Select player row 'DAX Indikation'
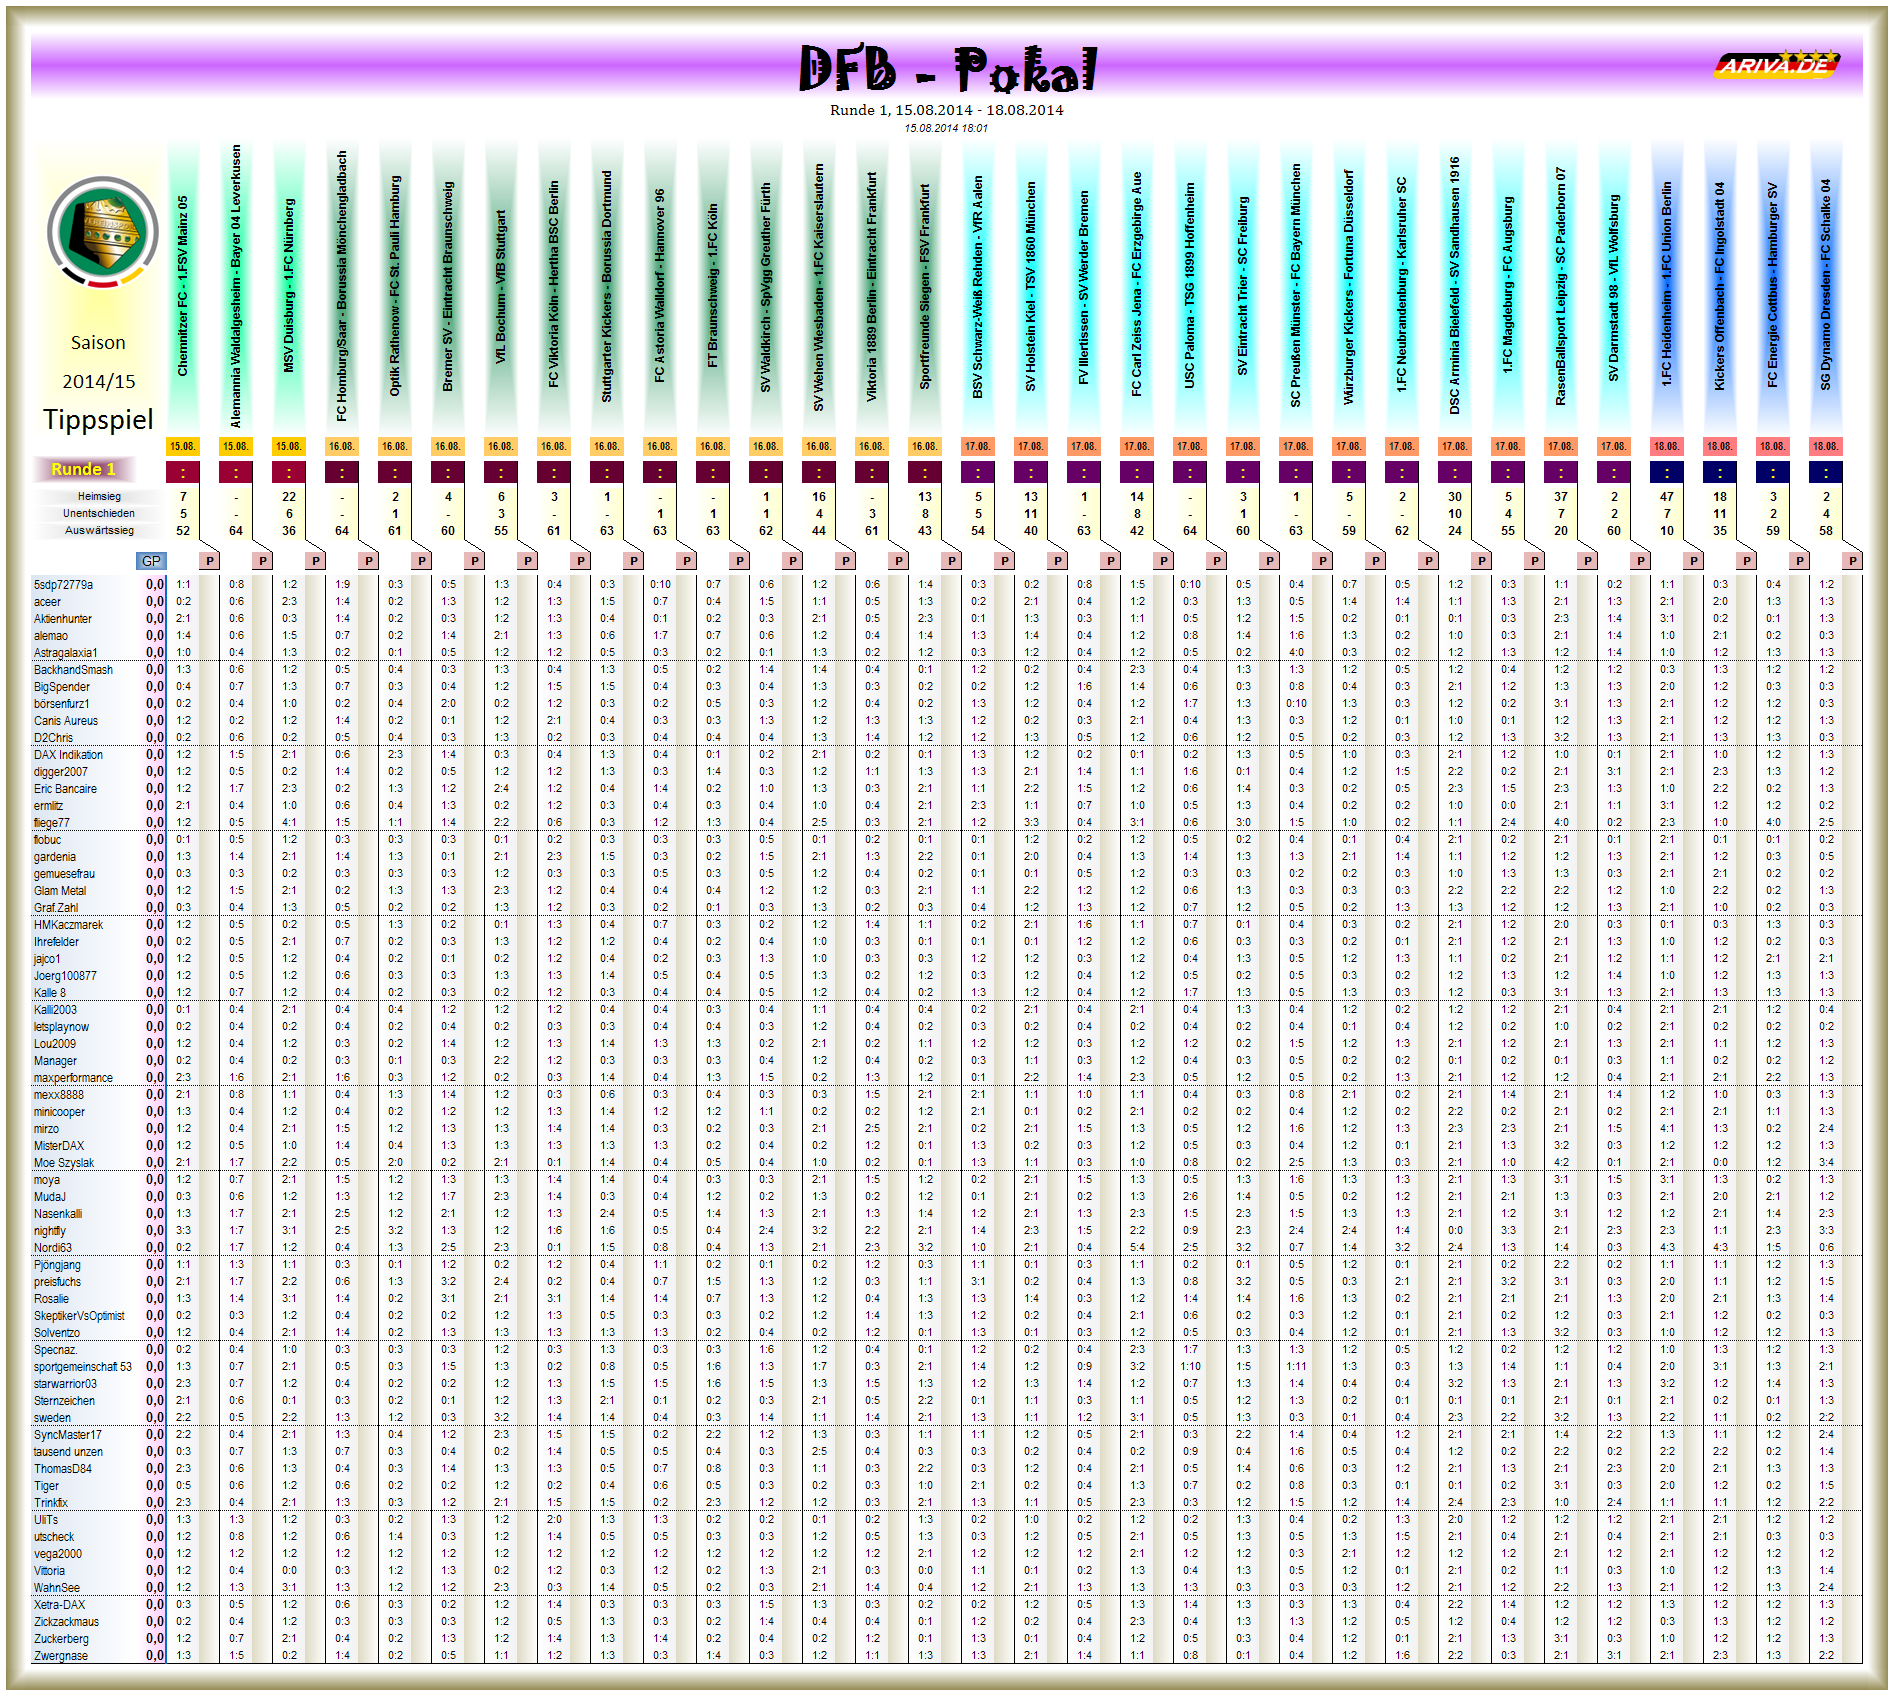This screenshot has width=1894, height=1696. tap(946, 754)
